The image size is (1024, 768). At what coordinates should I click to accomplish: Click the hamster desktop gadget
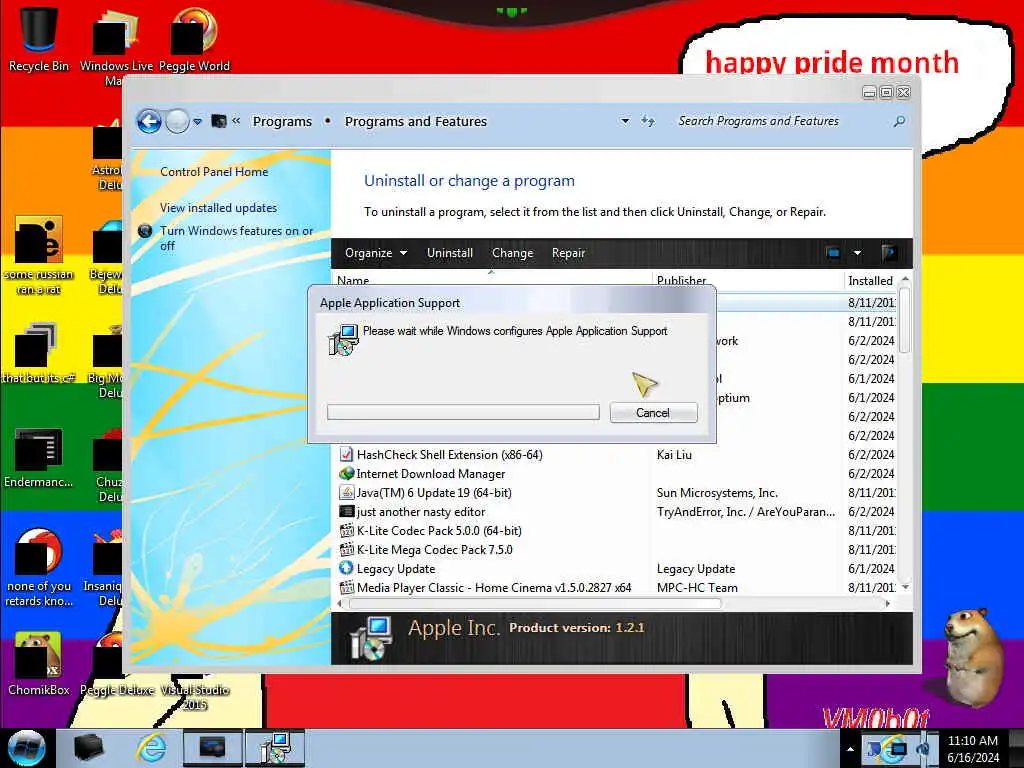[972, 656]
